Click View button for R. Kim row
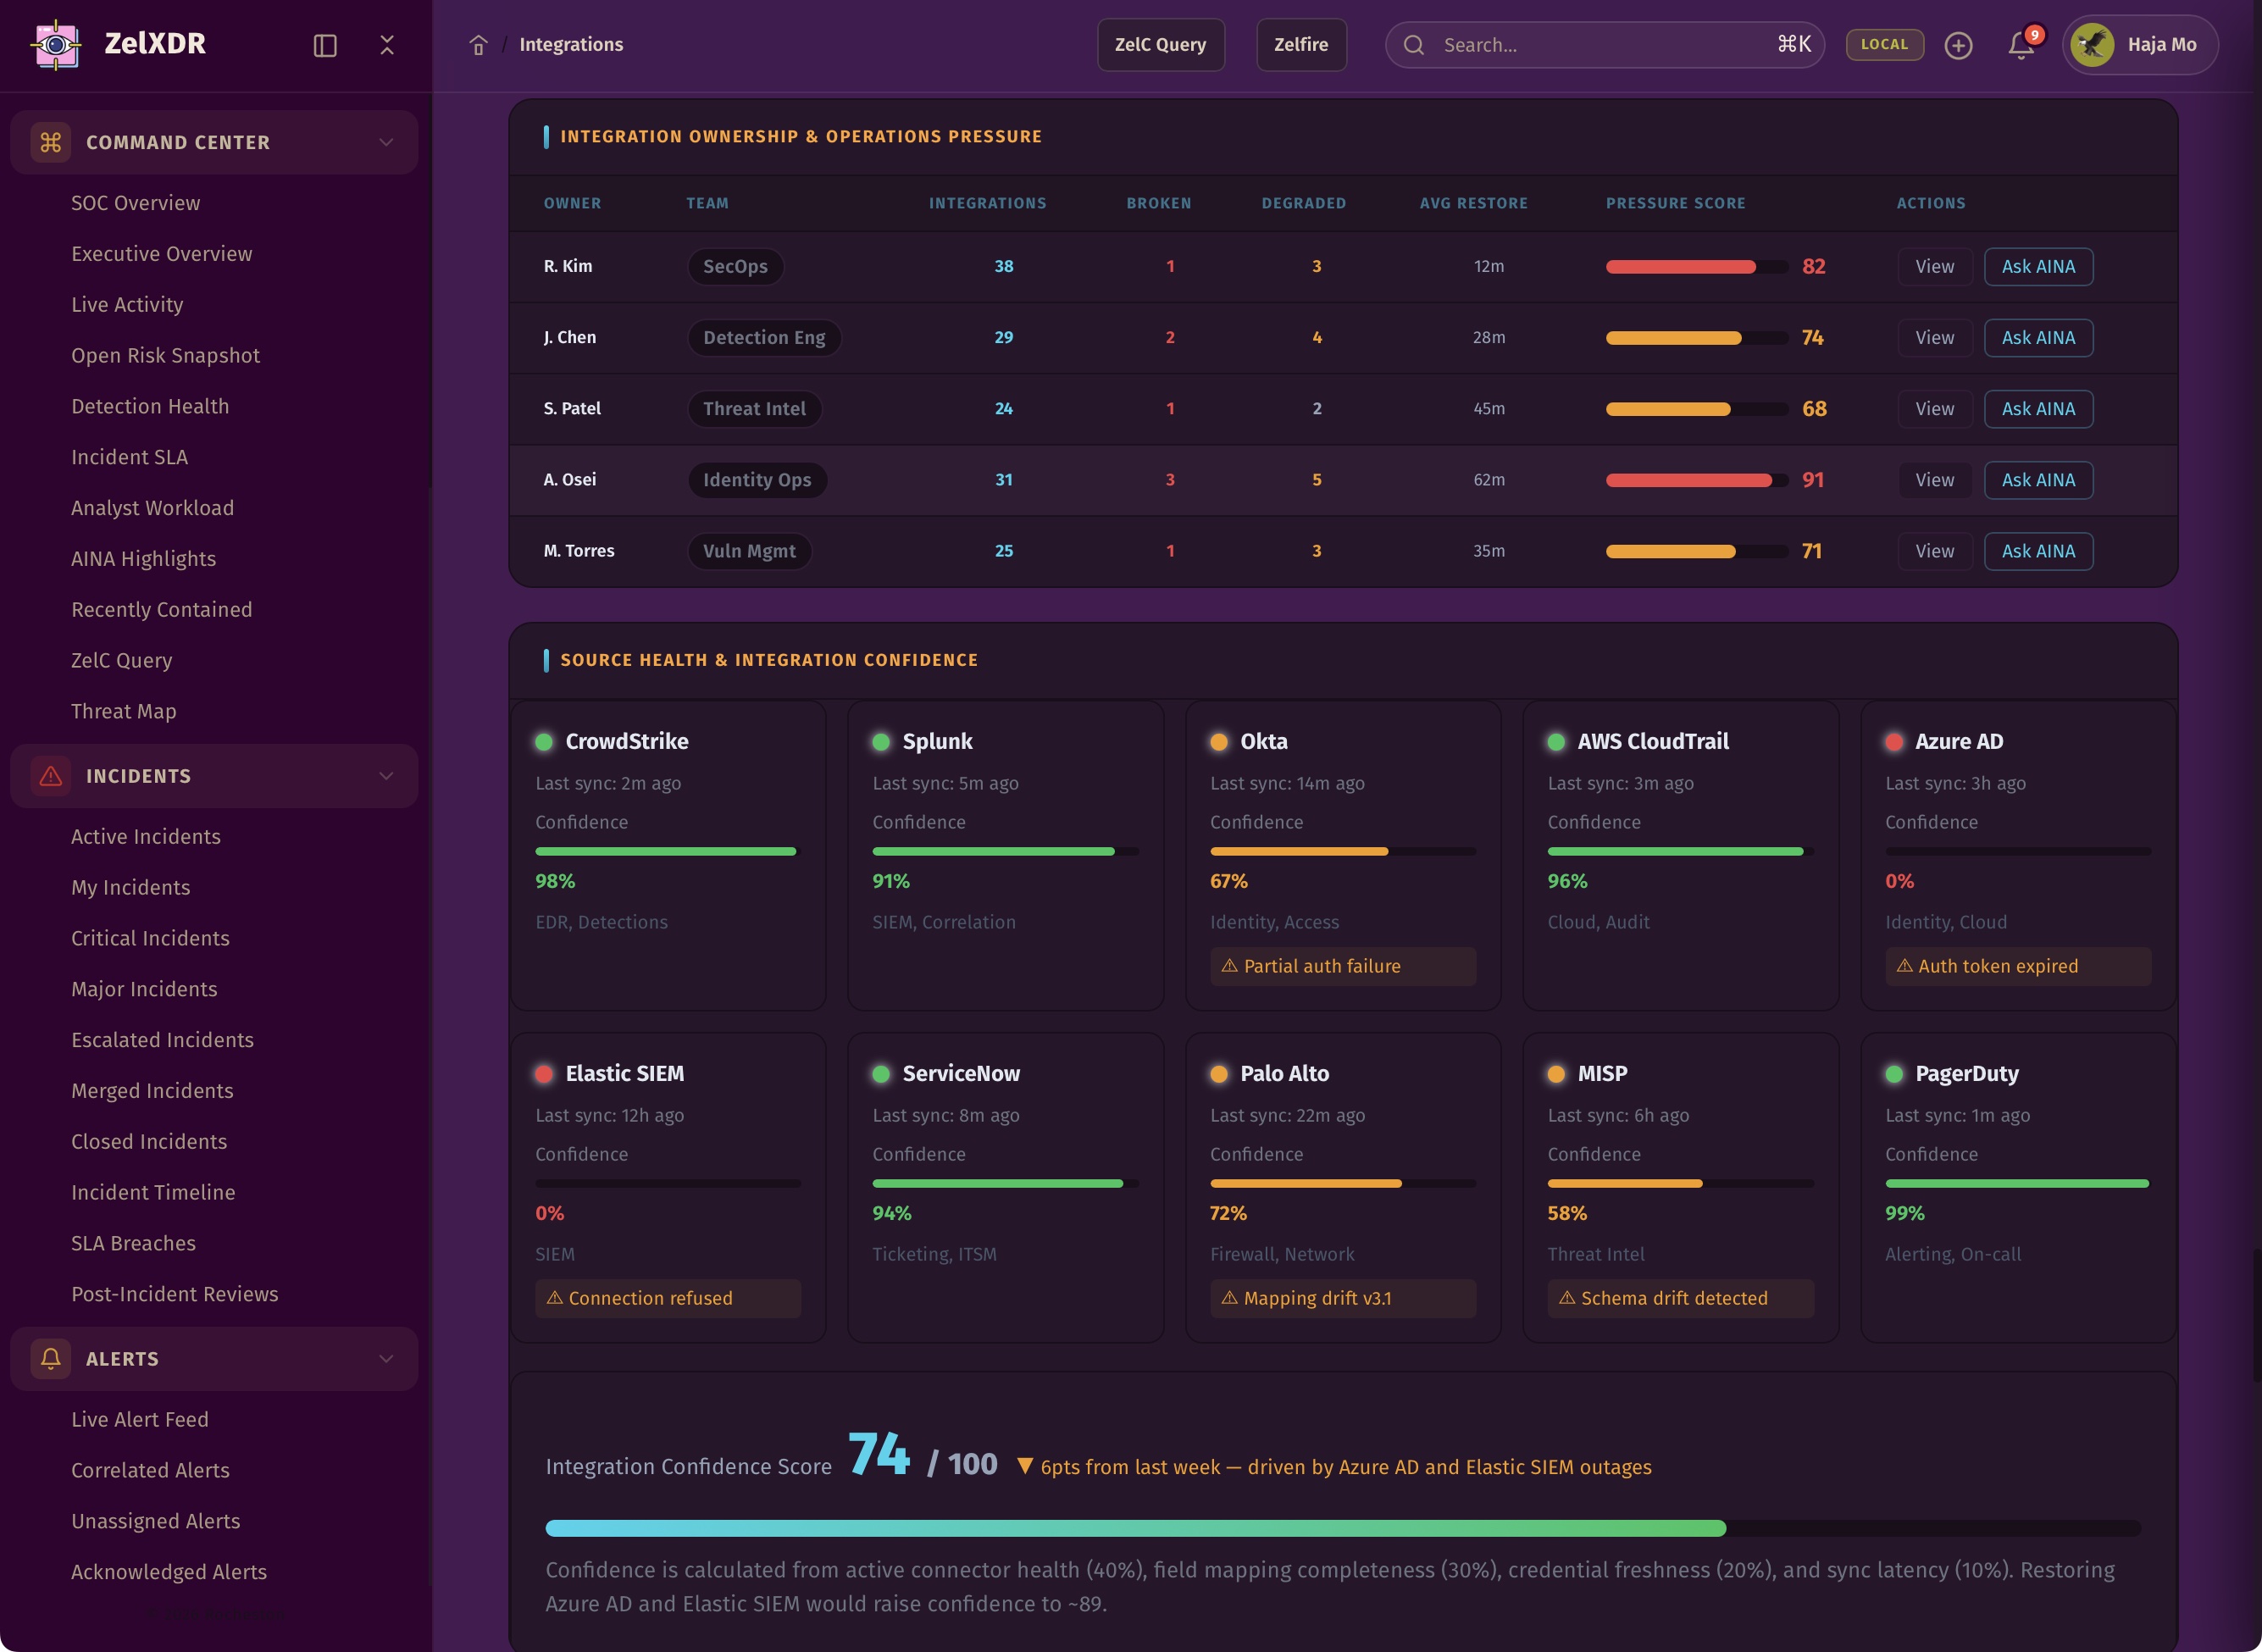The image size is (2262, 1652). pyautogui.click(x=1934, y=267)
